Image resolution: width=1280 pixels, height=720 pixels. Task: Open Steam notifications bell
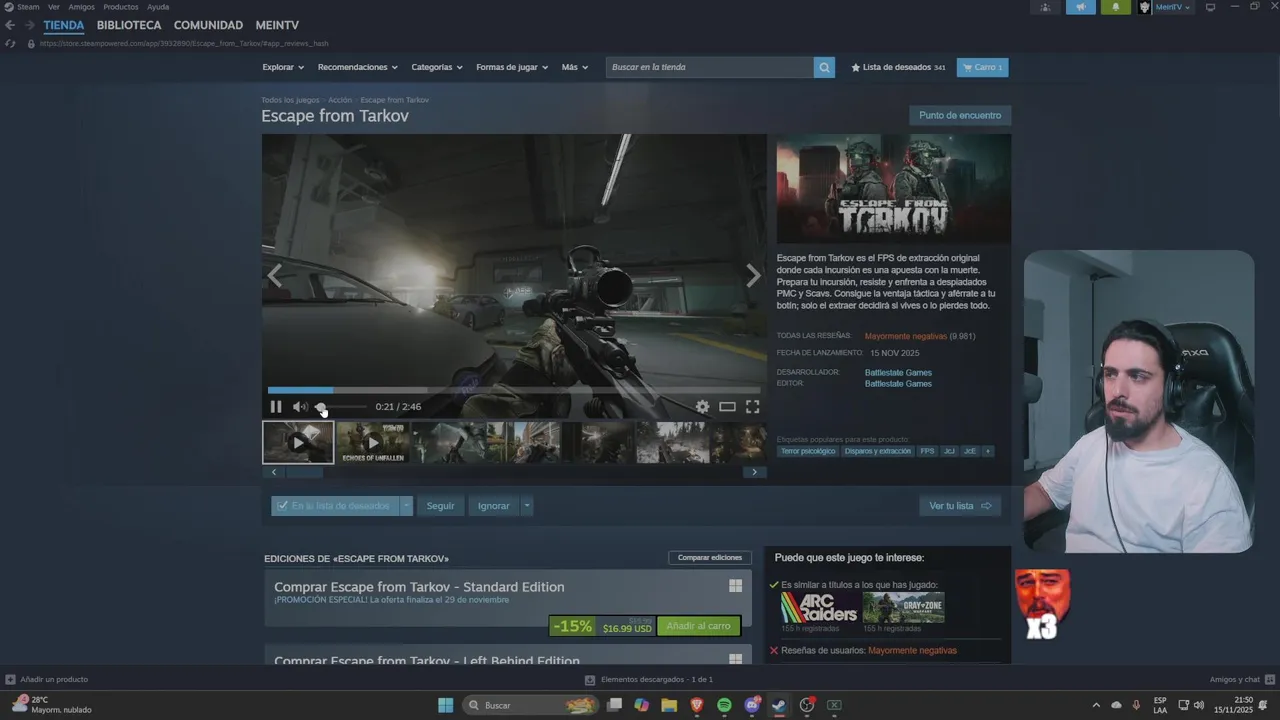pos(1116,7)
